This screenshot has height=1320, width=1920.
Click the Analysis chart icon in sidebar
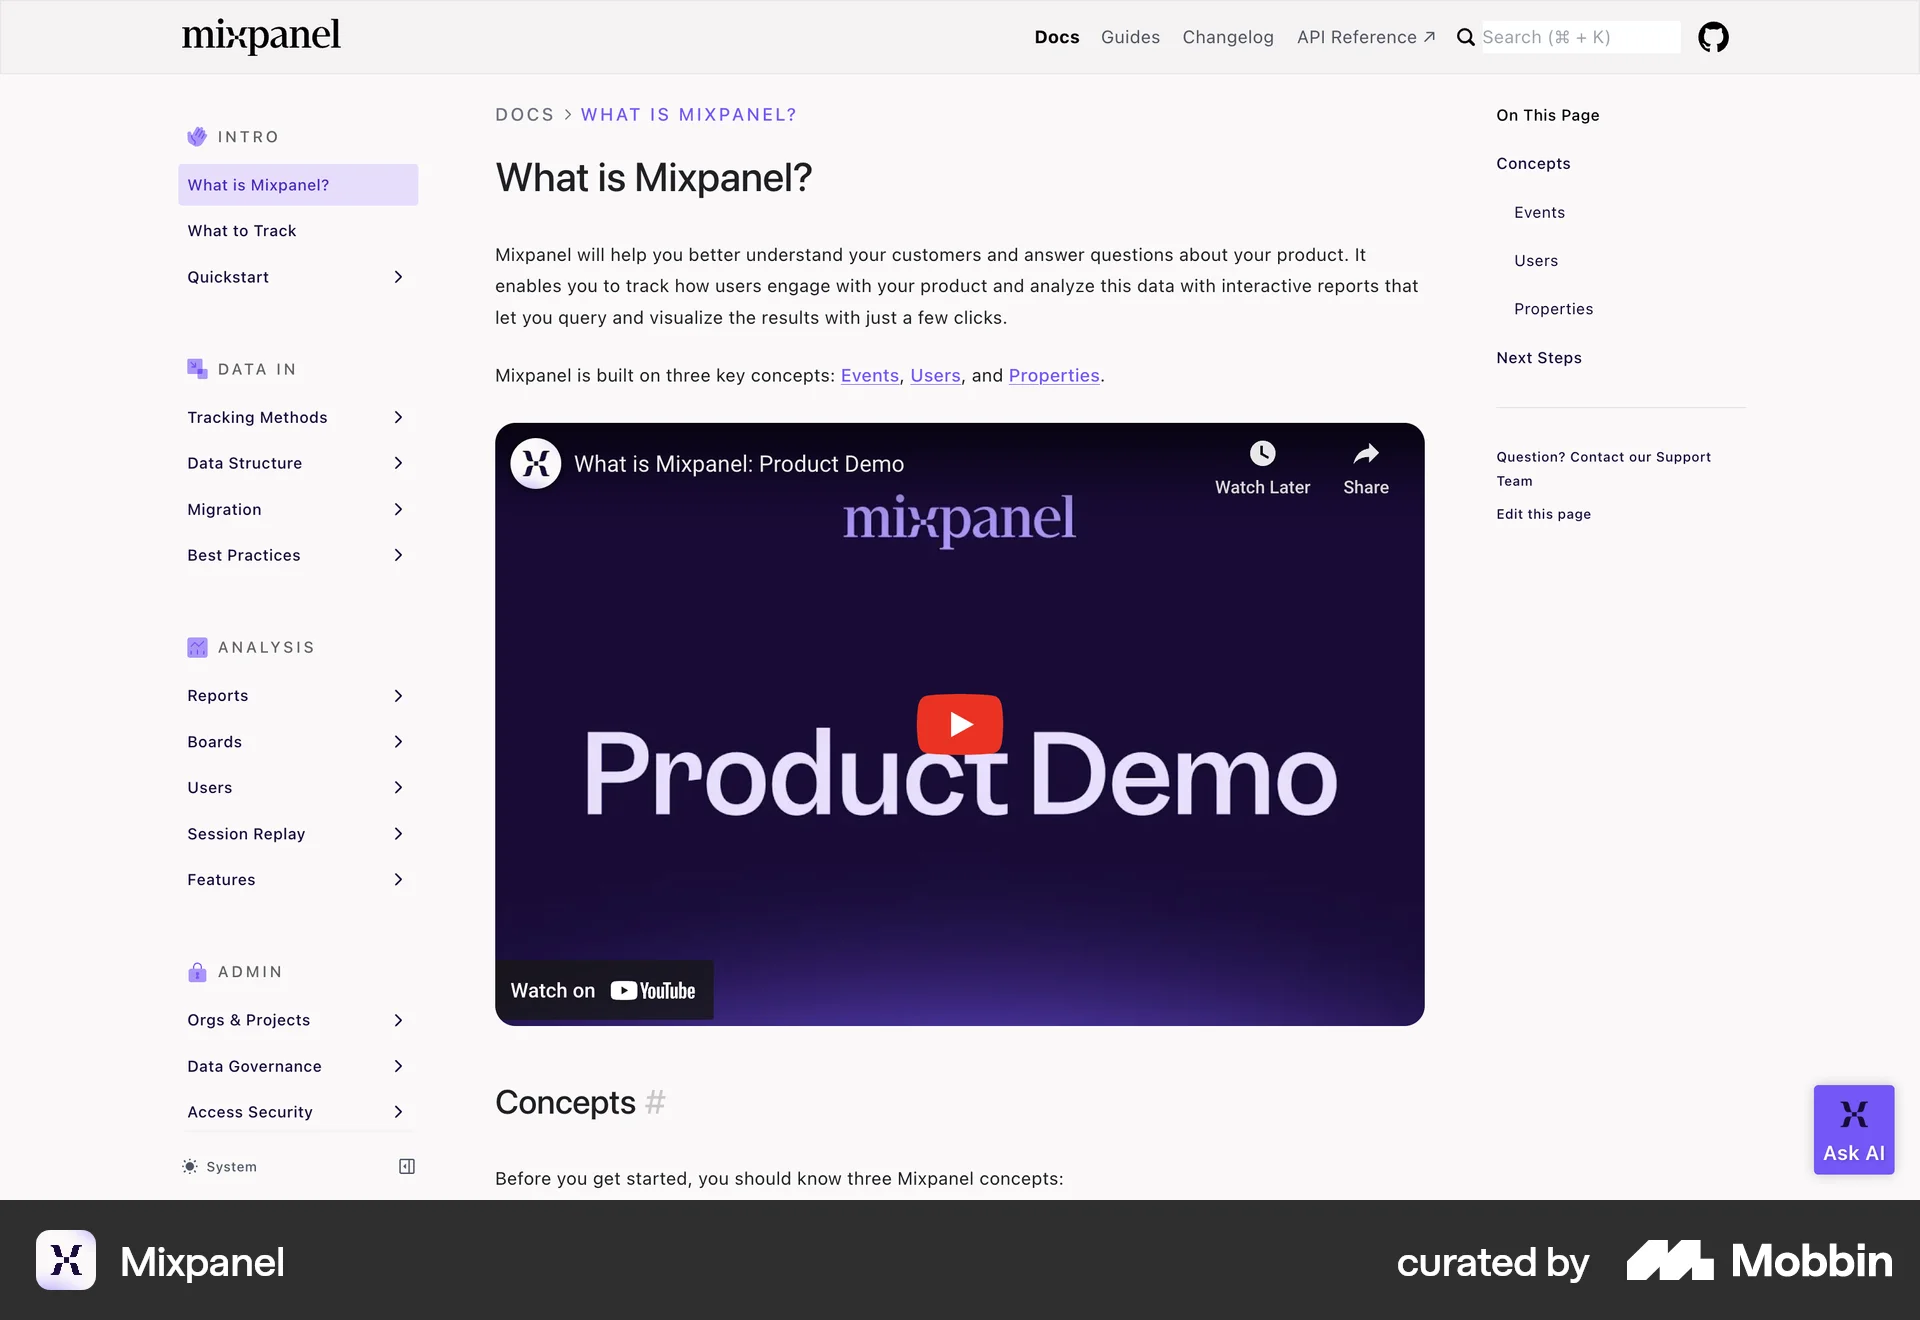[x=196, y=647]
